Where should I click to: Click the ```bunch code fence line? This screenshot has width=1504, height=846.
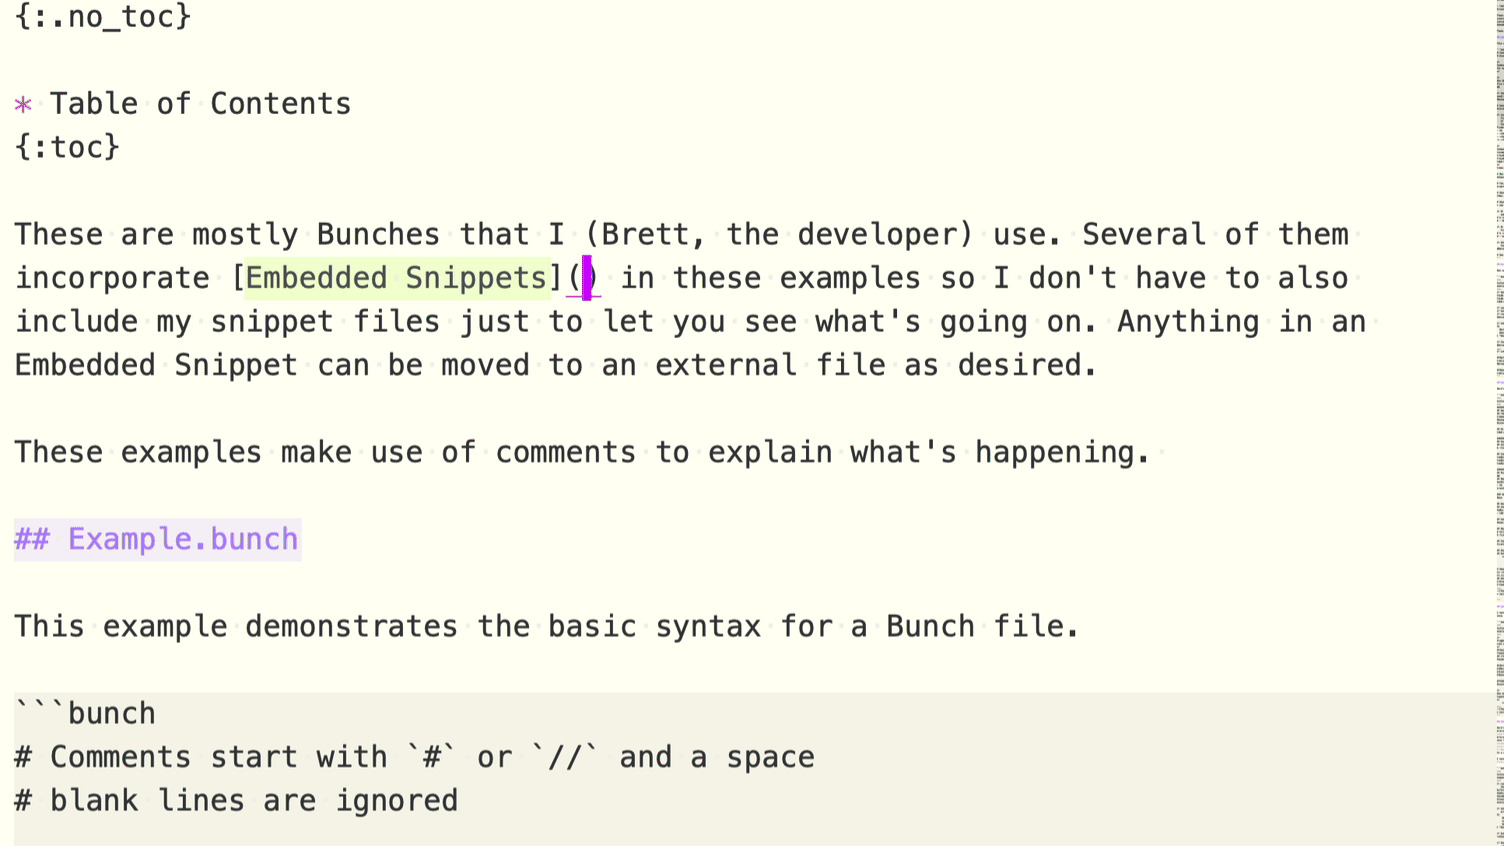pos(85,714)
